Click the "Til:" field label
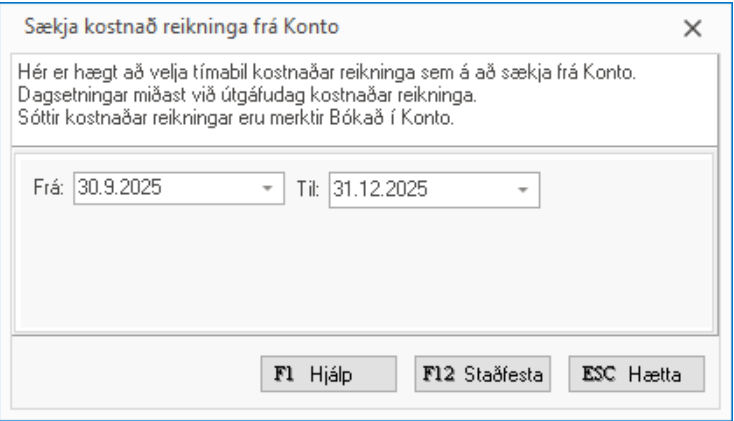 pyautogui.click(x=307, y=188)
